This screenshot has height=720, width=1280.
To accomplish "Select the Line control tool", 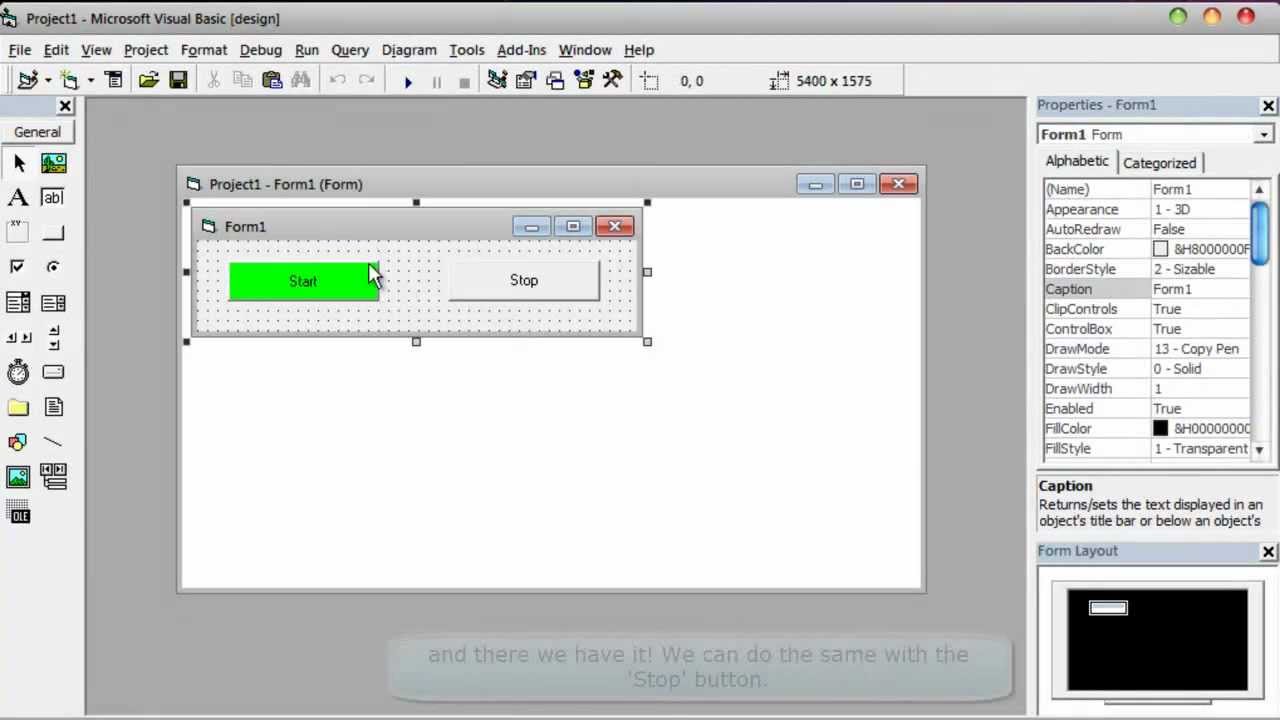I will coord(53,442).
